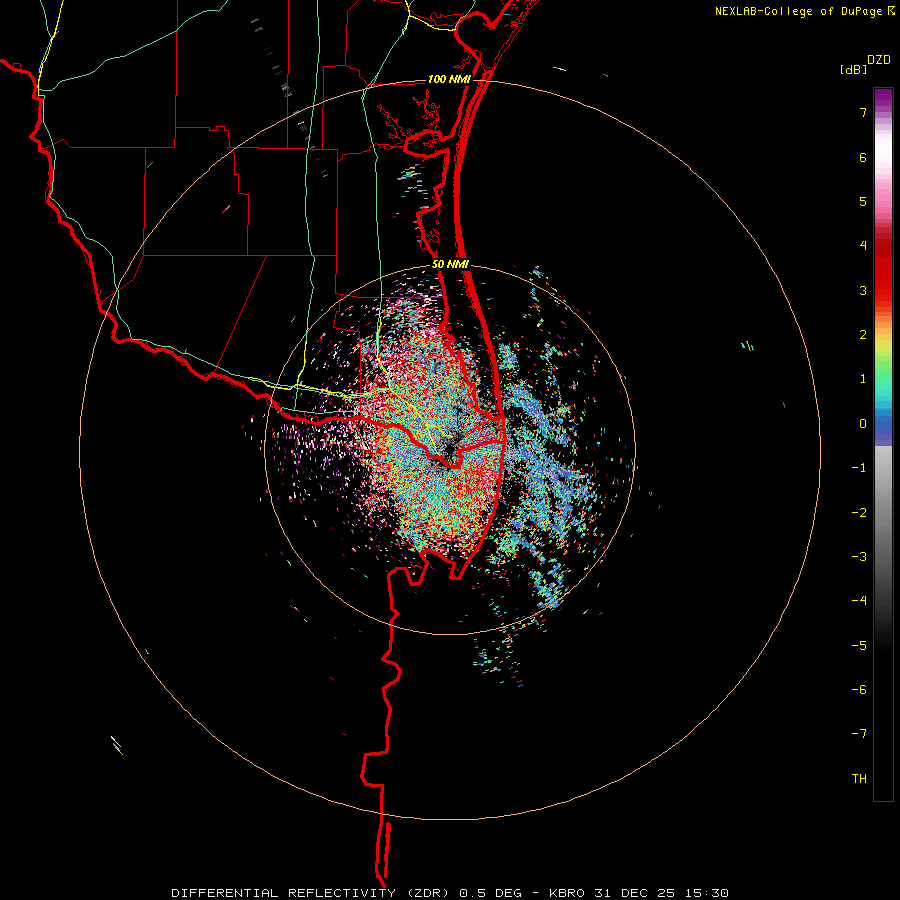The image size is (900, 900).
Task: Click the [dB] unit label
Action: point(854,70)
